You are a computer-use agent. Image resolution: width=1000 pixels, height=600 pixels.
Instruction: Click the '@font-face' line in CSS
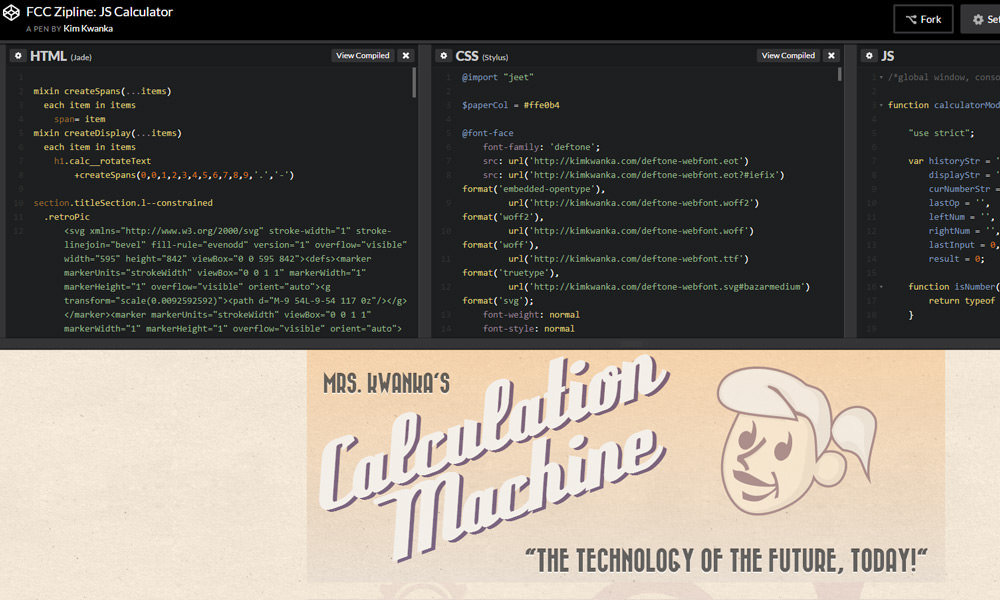(x=487, y=133)
